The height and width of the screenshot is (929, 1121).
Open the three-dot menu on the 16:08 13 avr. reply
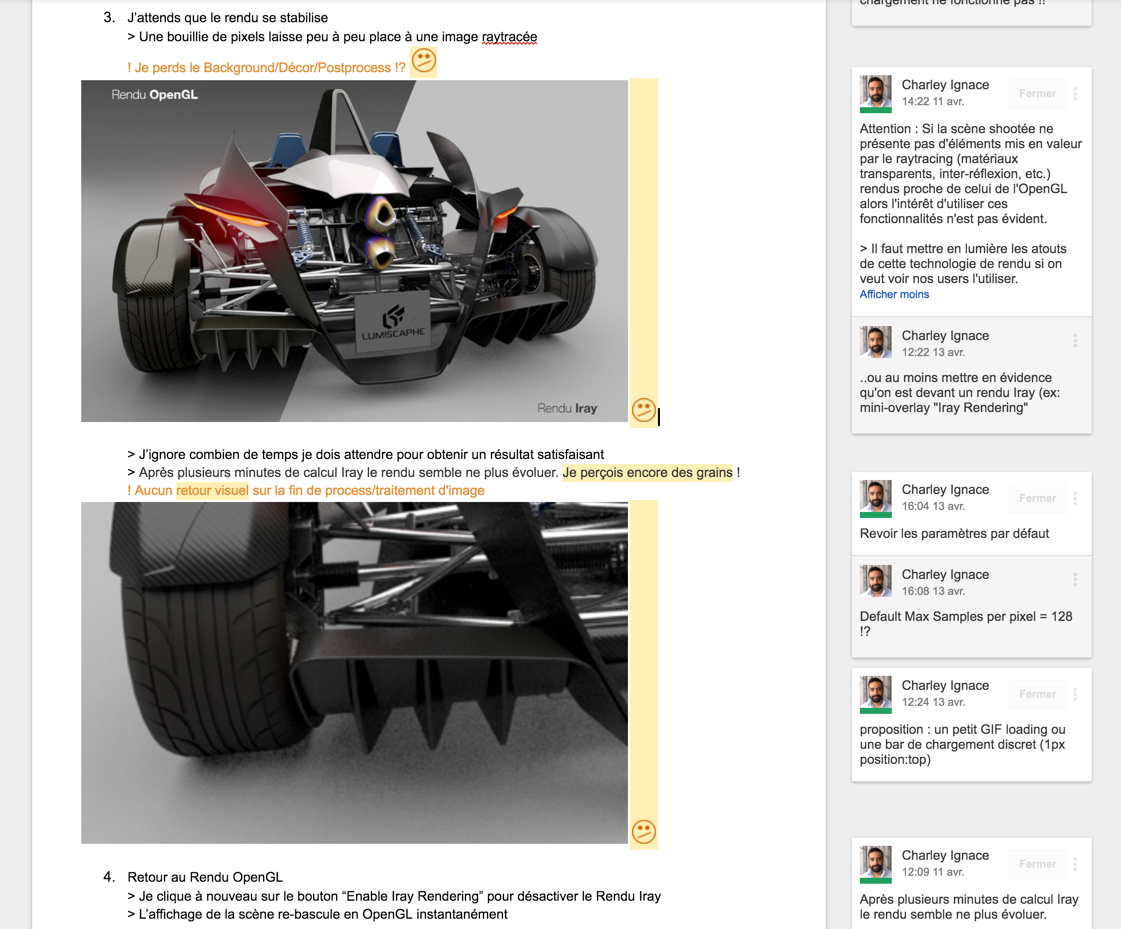(x=1075, y=580)
